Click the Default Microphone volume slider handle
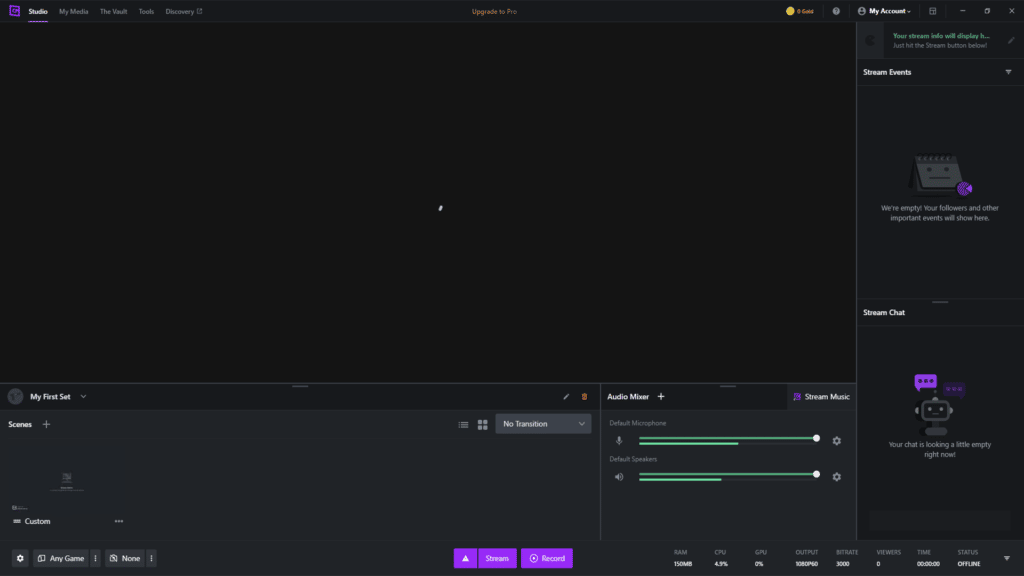1024x576 pixels. click(816, 438)
